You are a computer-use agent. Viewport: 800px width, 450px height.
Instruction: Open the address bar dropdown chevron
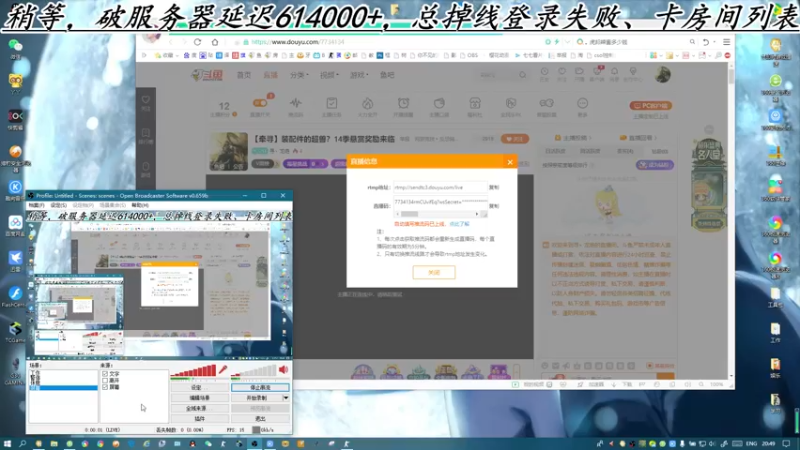click(567, 42)
